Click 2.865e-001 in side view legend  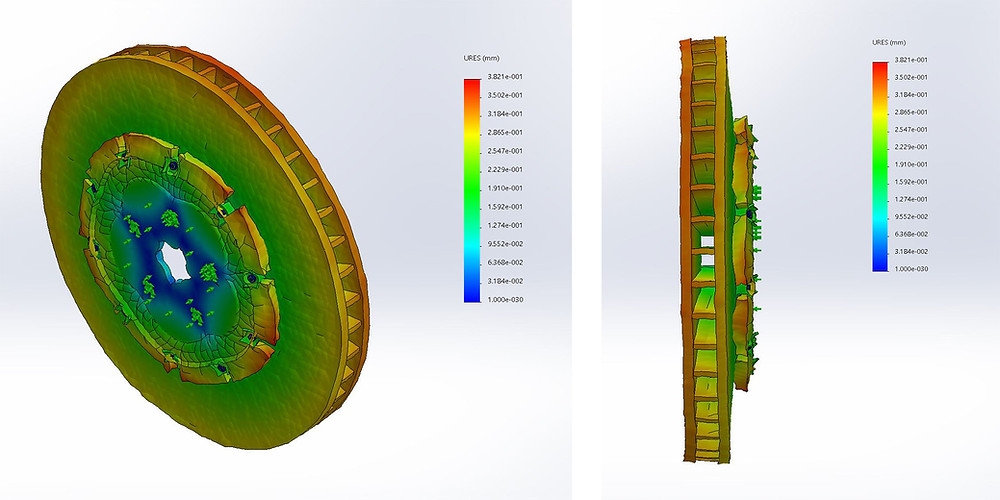912,112
